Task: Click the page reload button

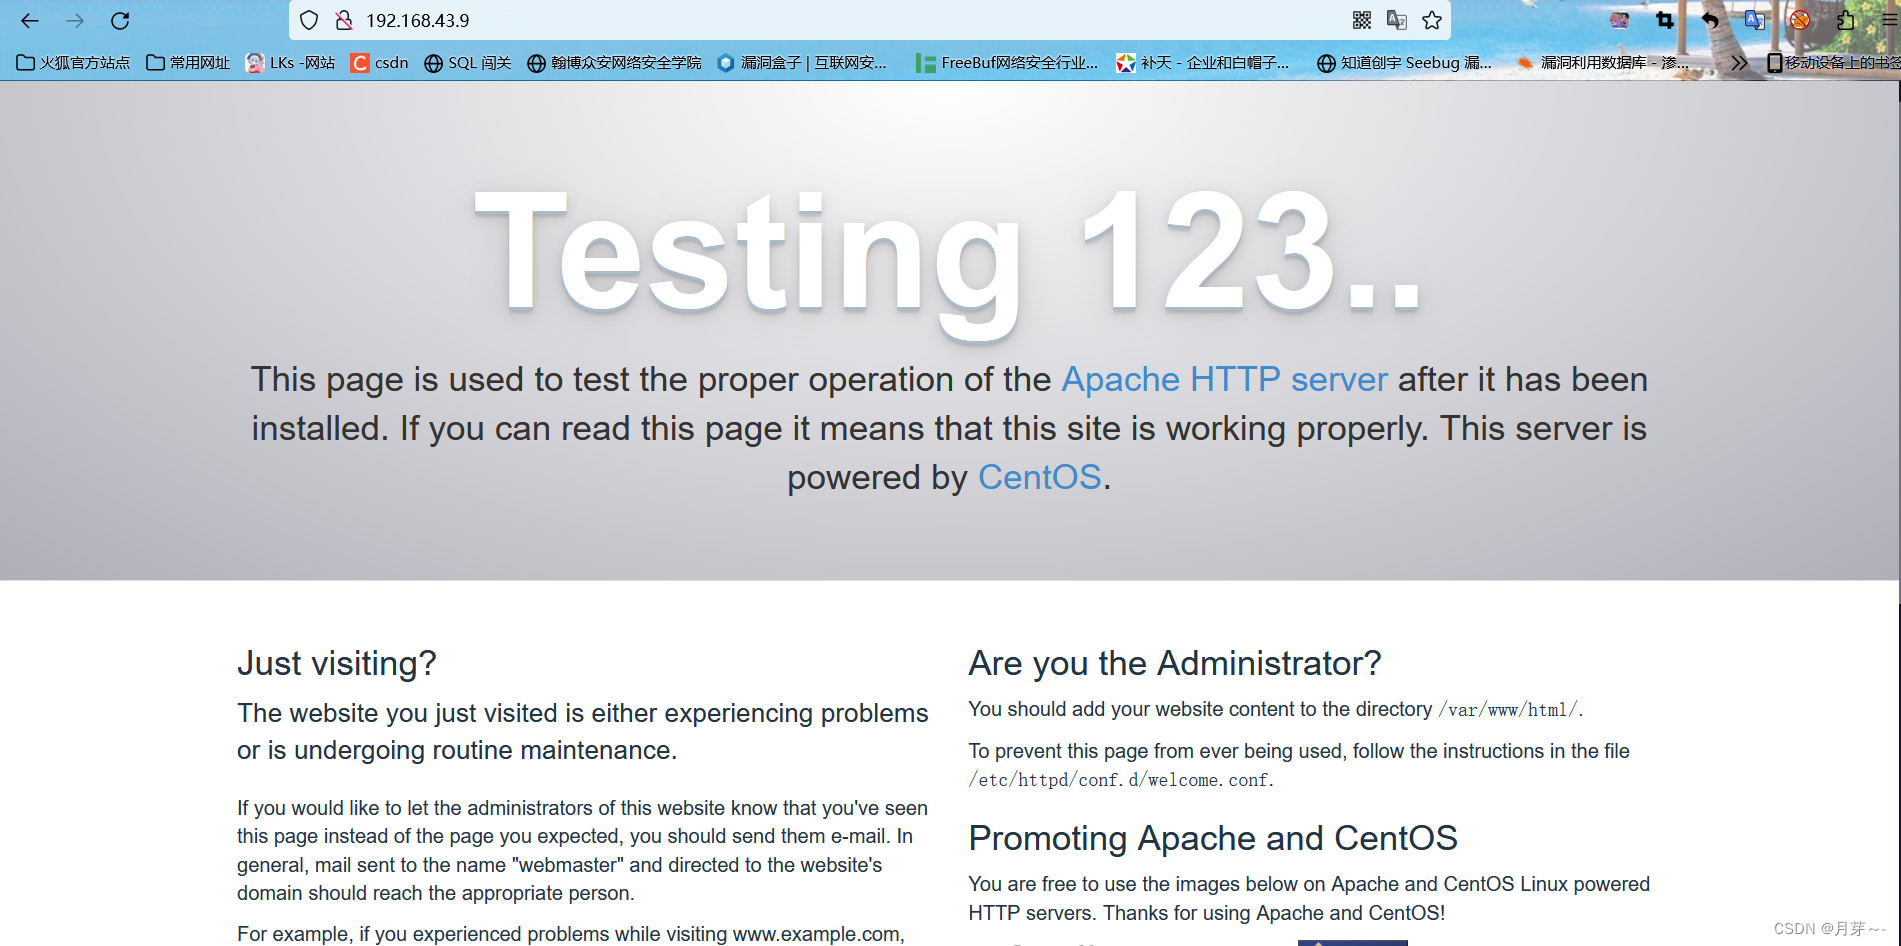Action: tap(120, 20)
